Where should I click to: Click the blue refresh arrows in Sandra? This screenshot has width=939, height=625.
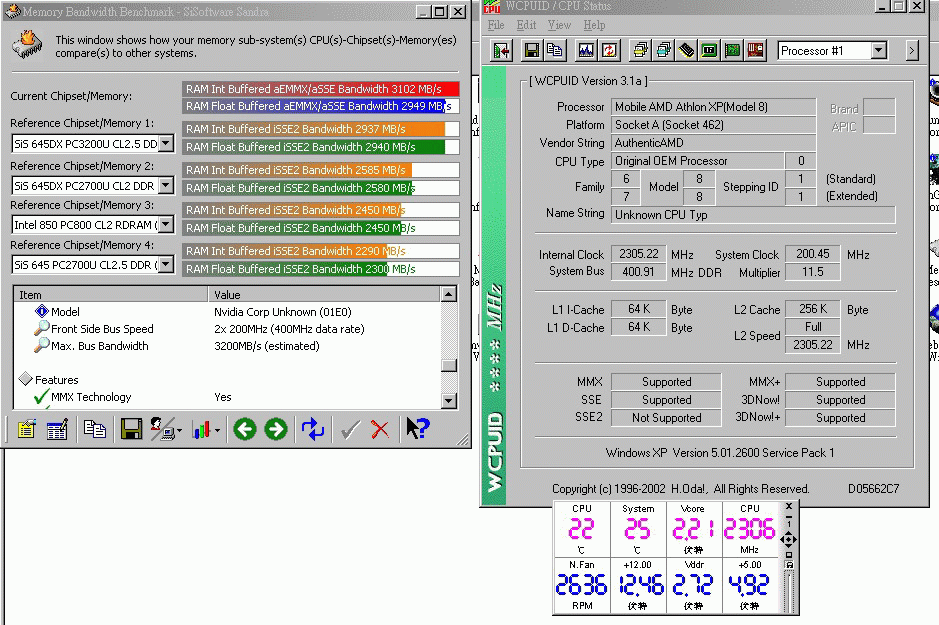[313, 429]
